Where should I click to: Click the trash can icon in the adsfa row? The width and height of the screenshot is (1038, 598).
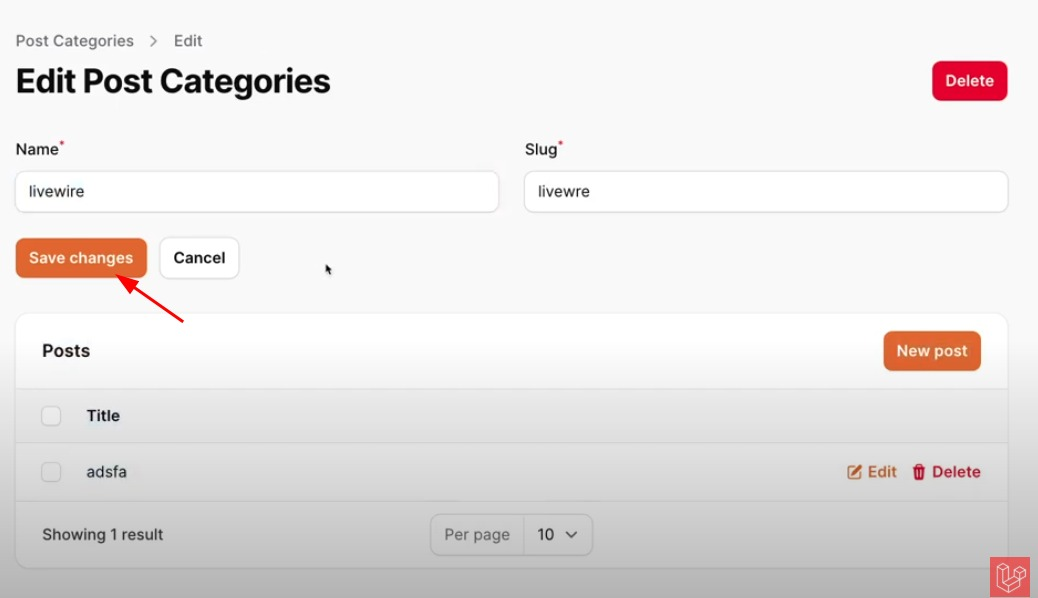click(919, 472)
